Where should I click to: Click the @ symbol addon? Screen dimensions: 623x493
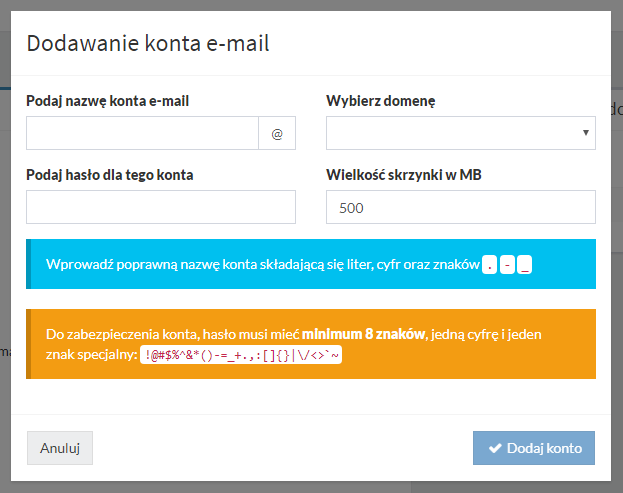coord(277,133)
